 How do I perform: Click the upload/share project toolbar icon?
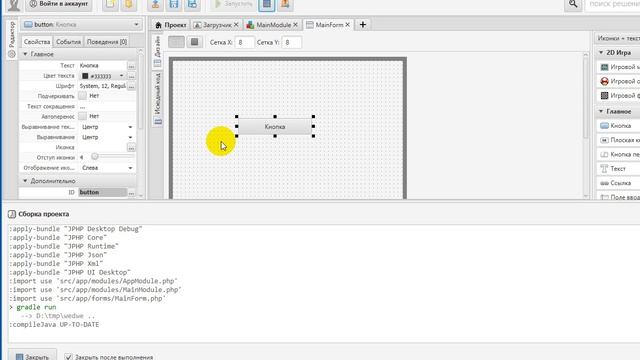coord(155,4)
